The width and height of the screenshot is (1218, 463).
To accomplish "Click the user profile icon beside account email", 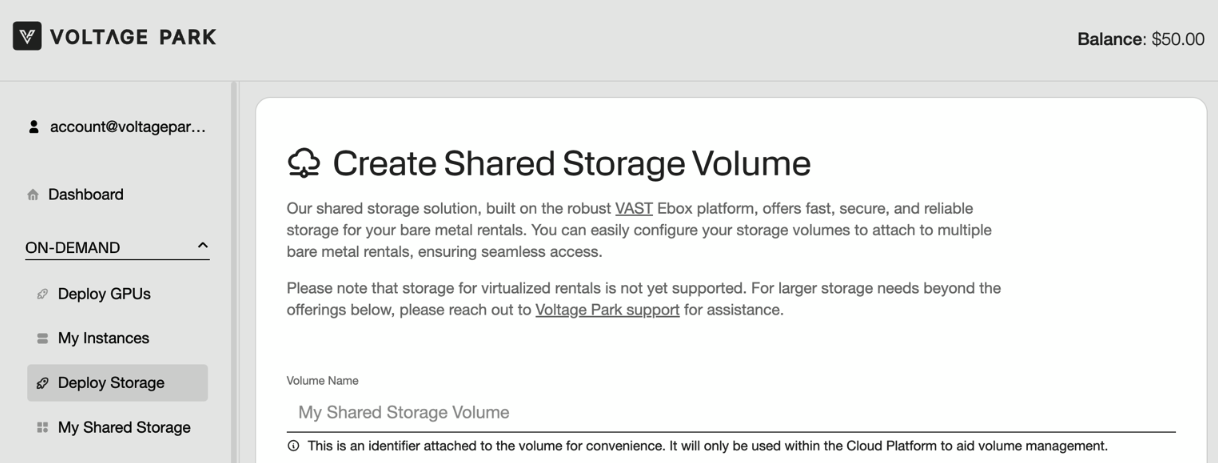I will point(34,127).
